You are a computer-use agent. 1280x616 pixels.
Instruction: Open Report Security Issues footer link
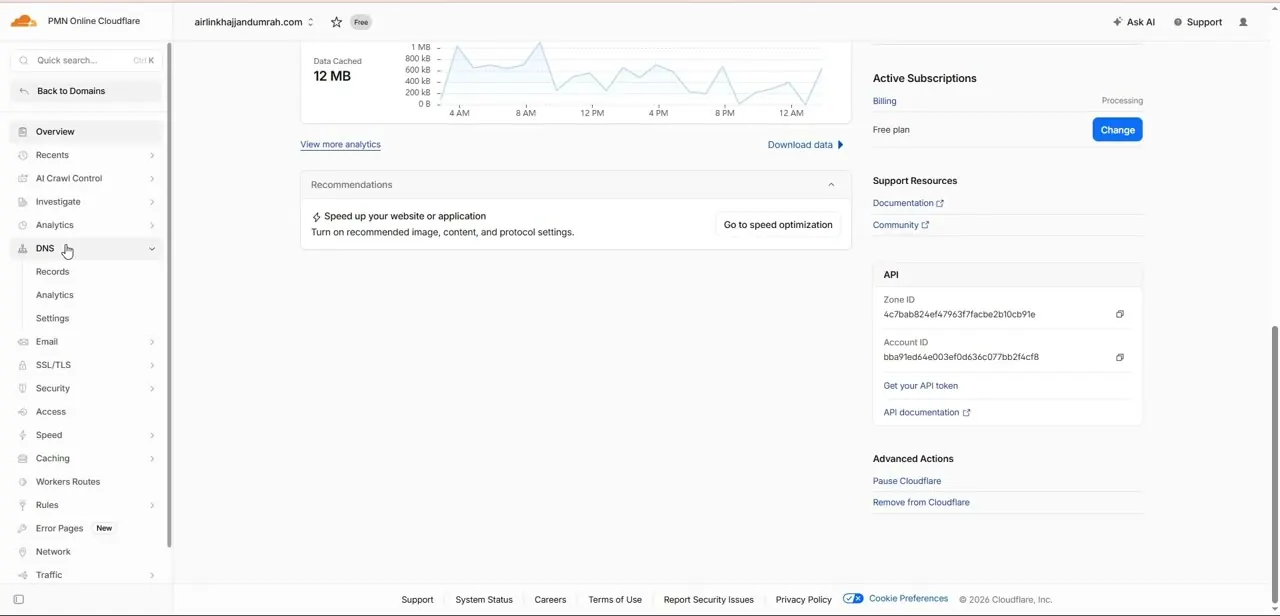click(709, 600)
